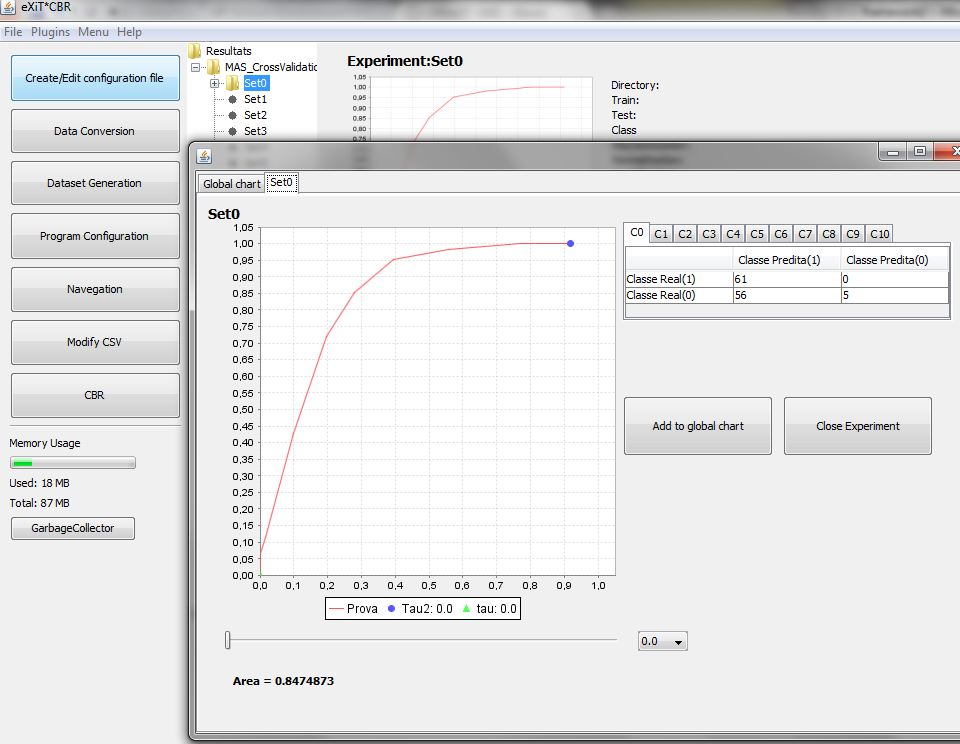Click the green tau triangle in the legend
Screen dimensions: 960x744
[x=467, y=609]
